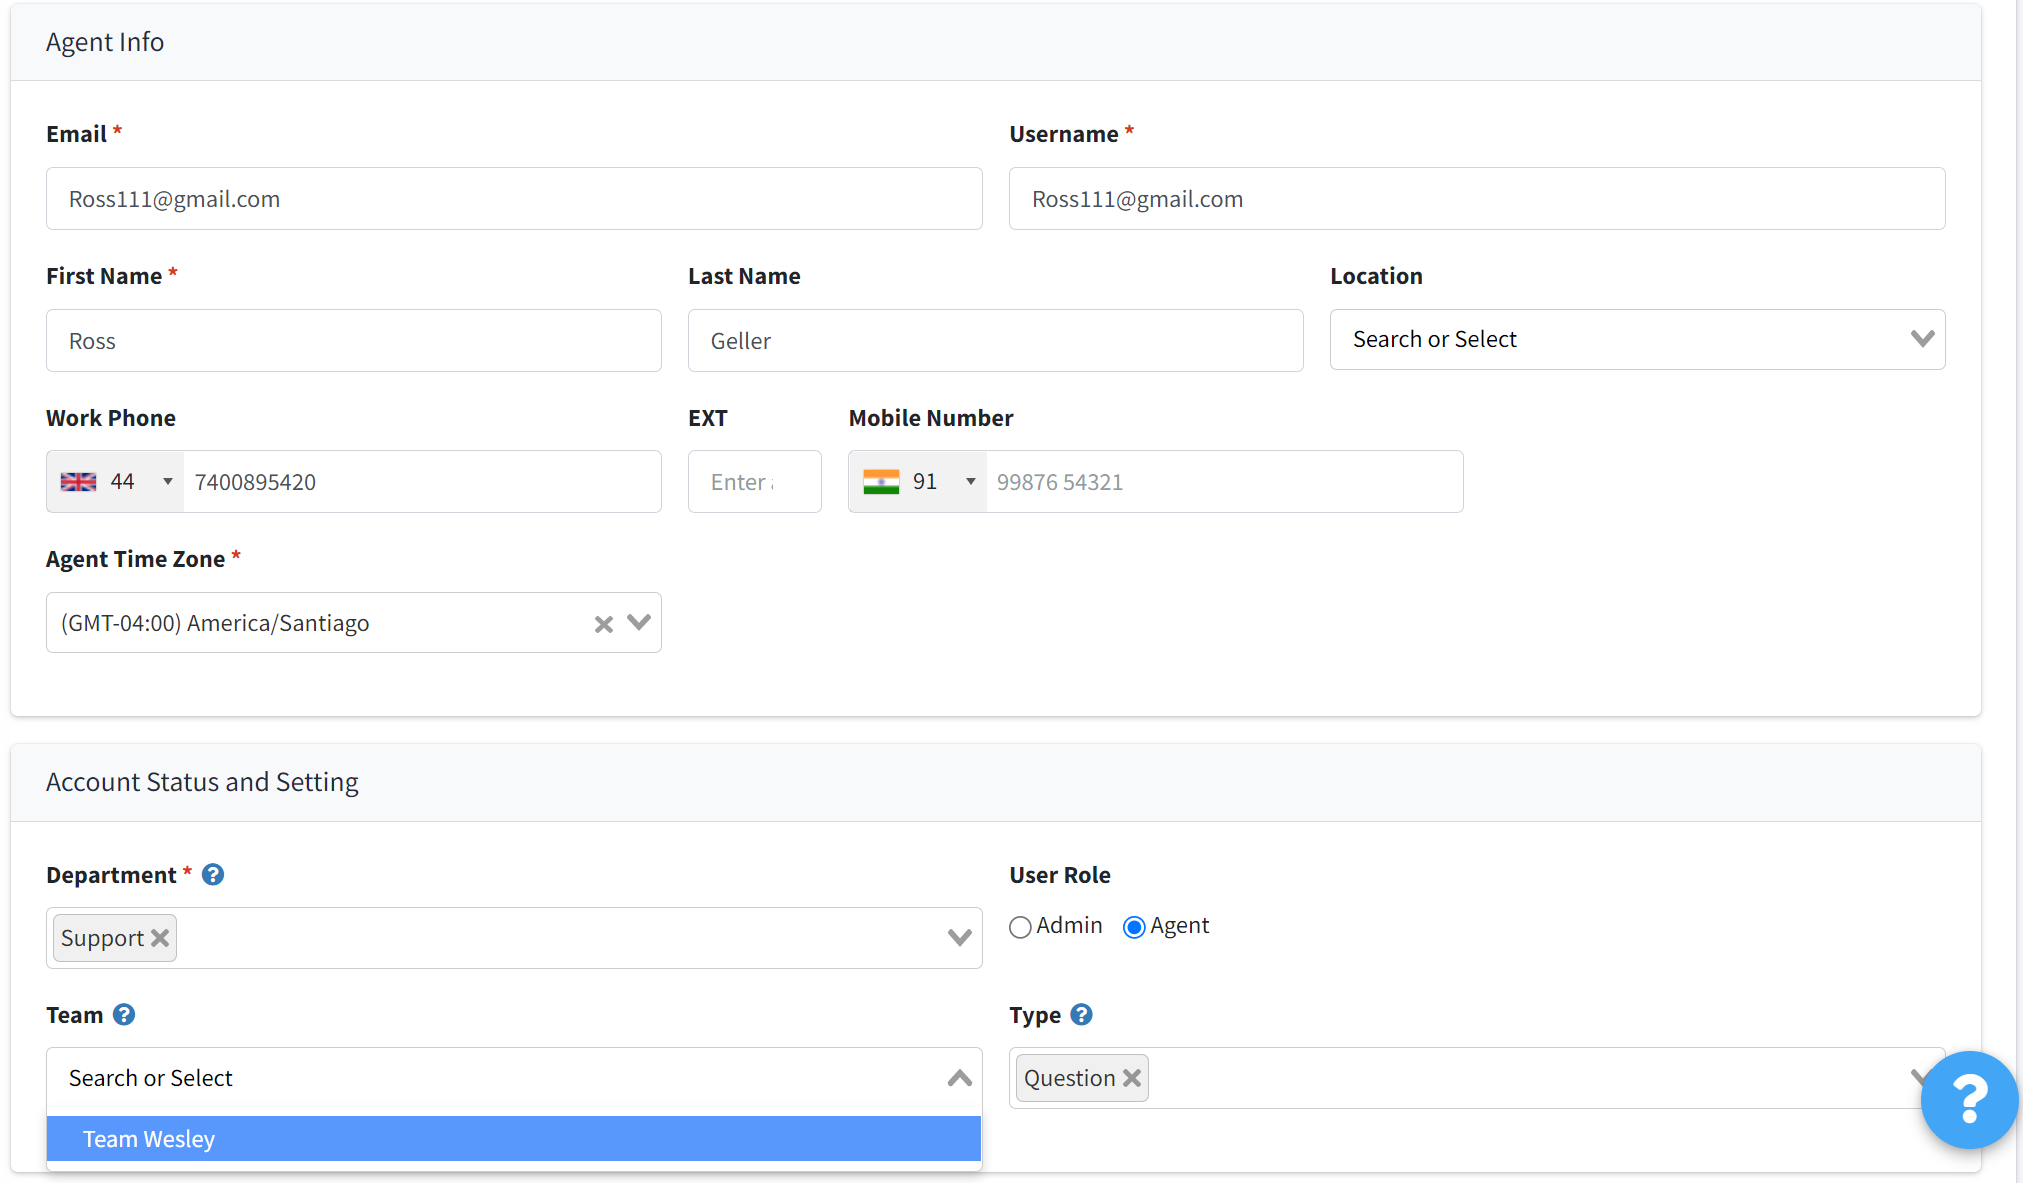Open the Location dropdown
Screen dimensions: 2023x1183
click(1921, 339)
